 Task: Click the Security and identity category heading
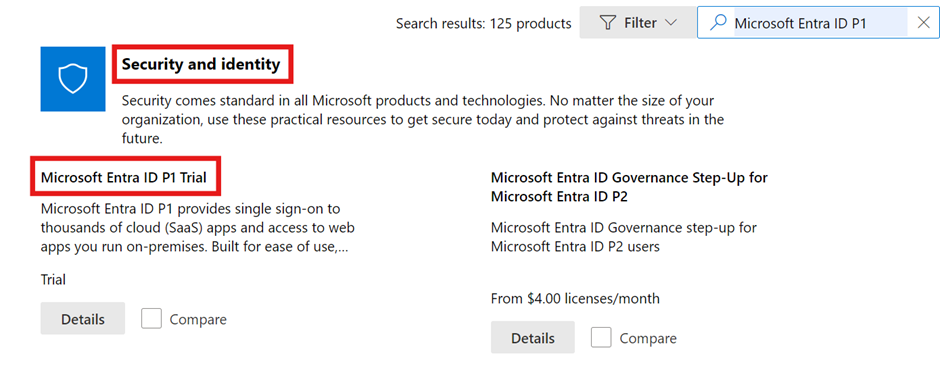click(201, 64)
